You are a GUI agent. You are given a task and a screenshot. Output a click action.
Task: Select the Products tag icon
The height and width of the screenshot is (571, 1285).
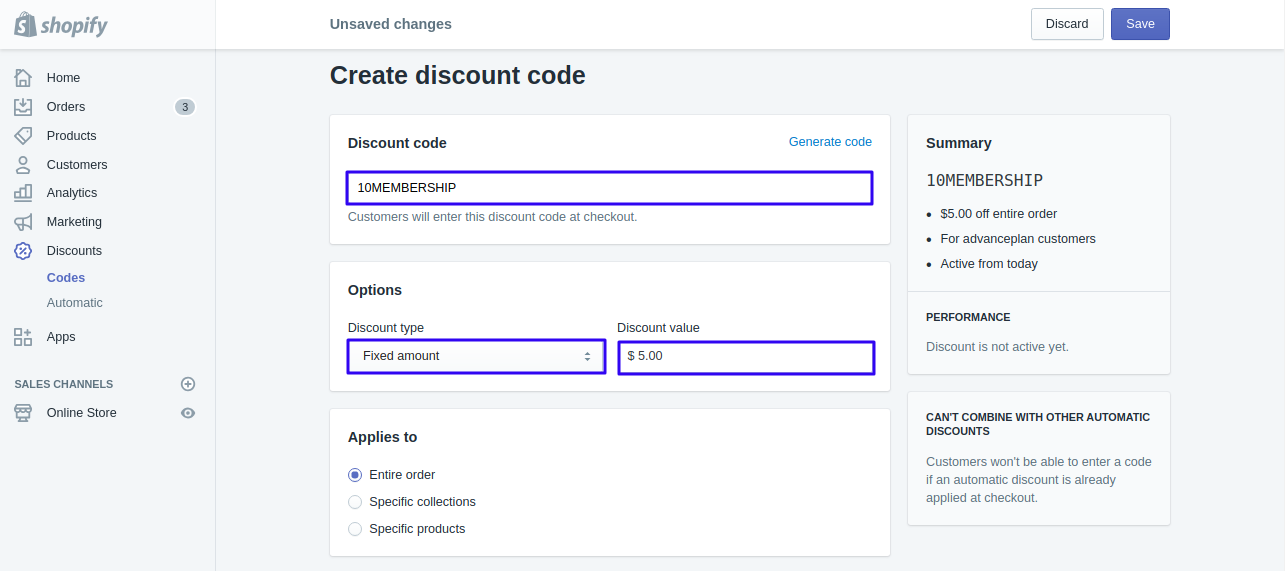pyautogui.click(x=23, y=135)
